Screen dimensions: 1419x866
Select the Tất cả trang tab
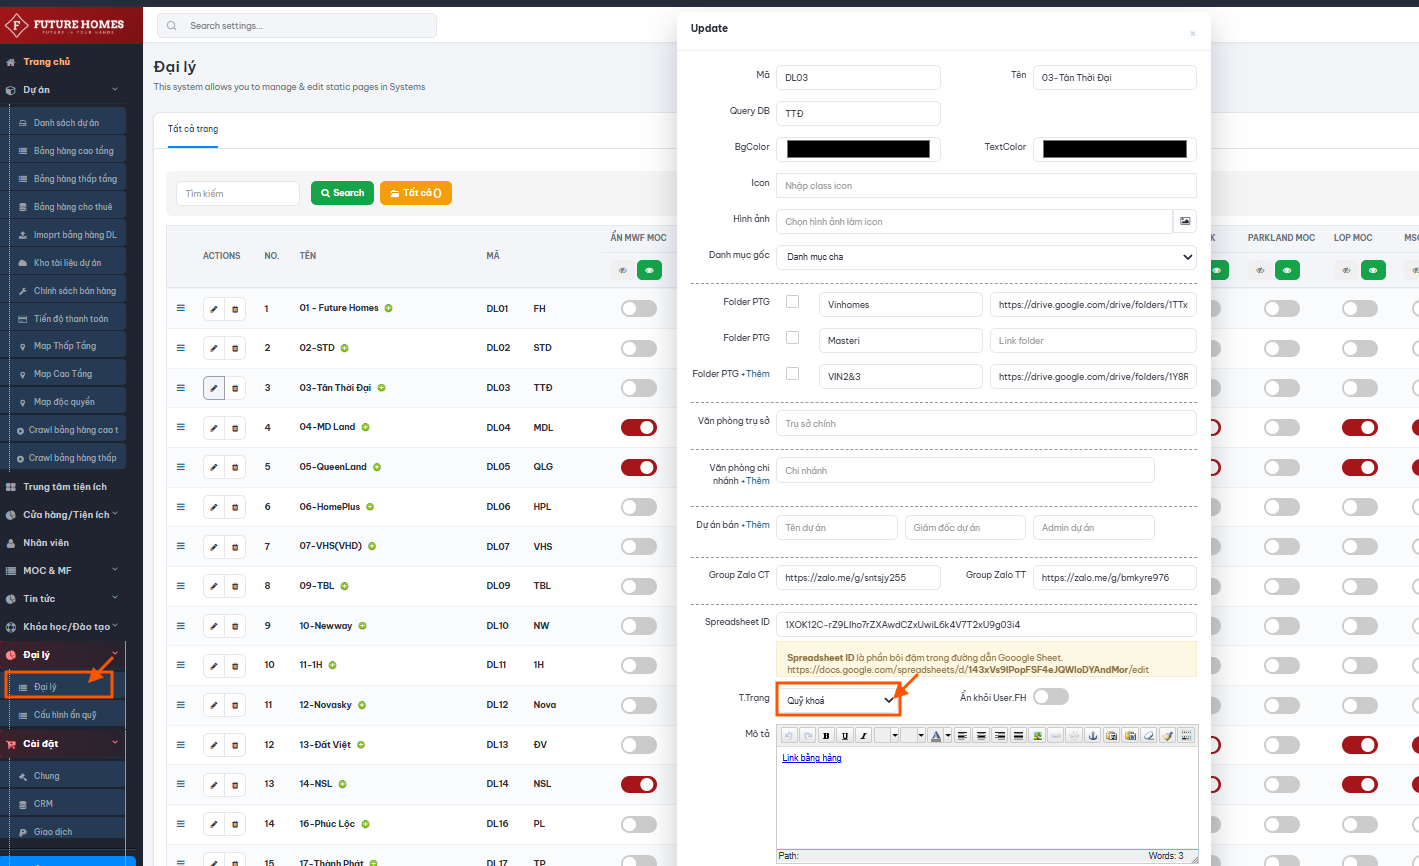pyautogui.click(x=193, y=129)
